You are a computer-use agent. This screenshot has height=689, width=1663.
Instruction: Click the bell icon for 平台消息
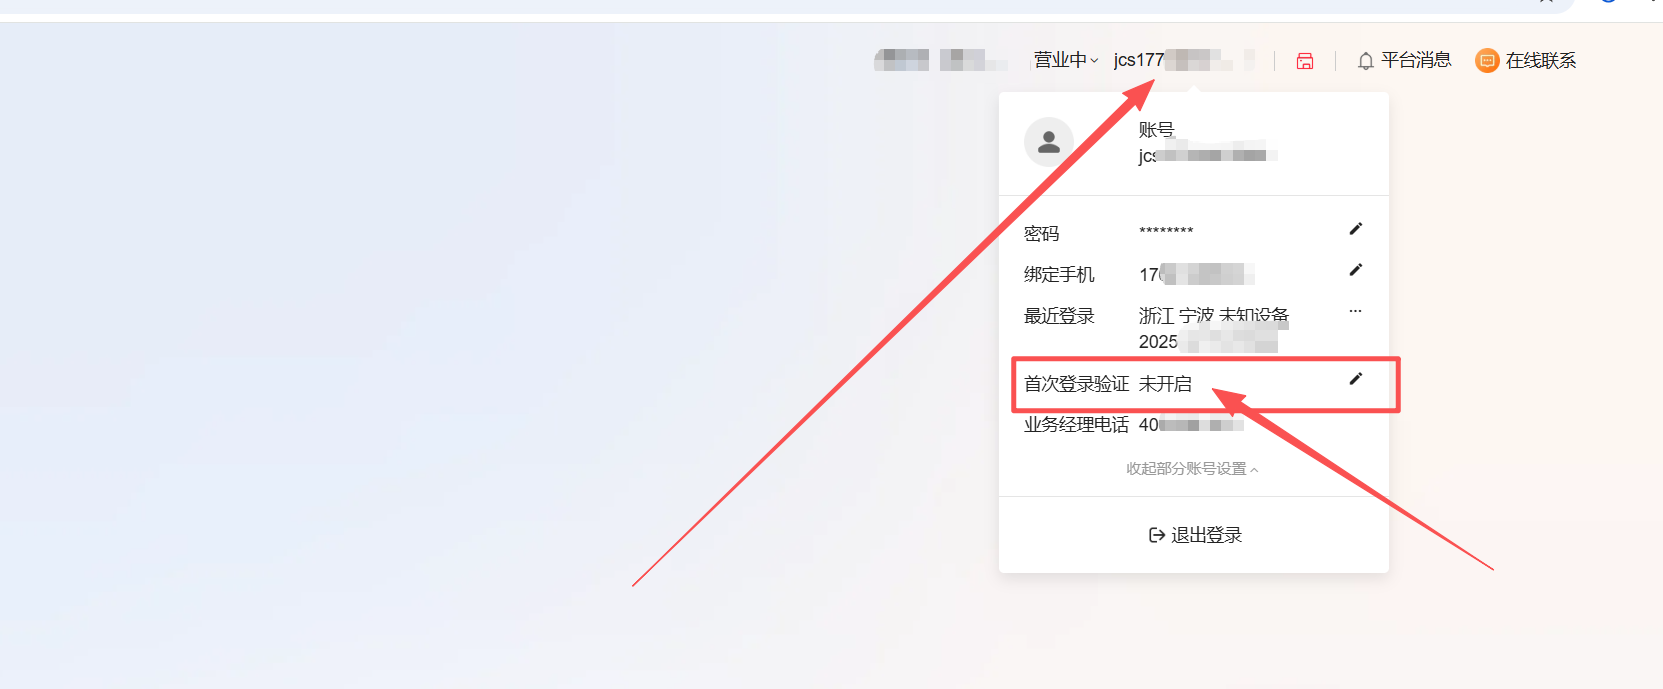(1365, 61)
